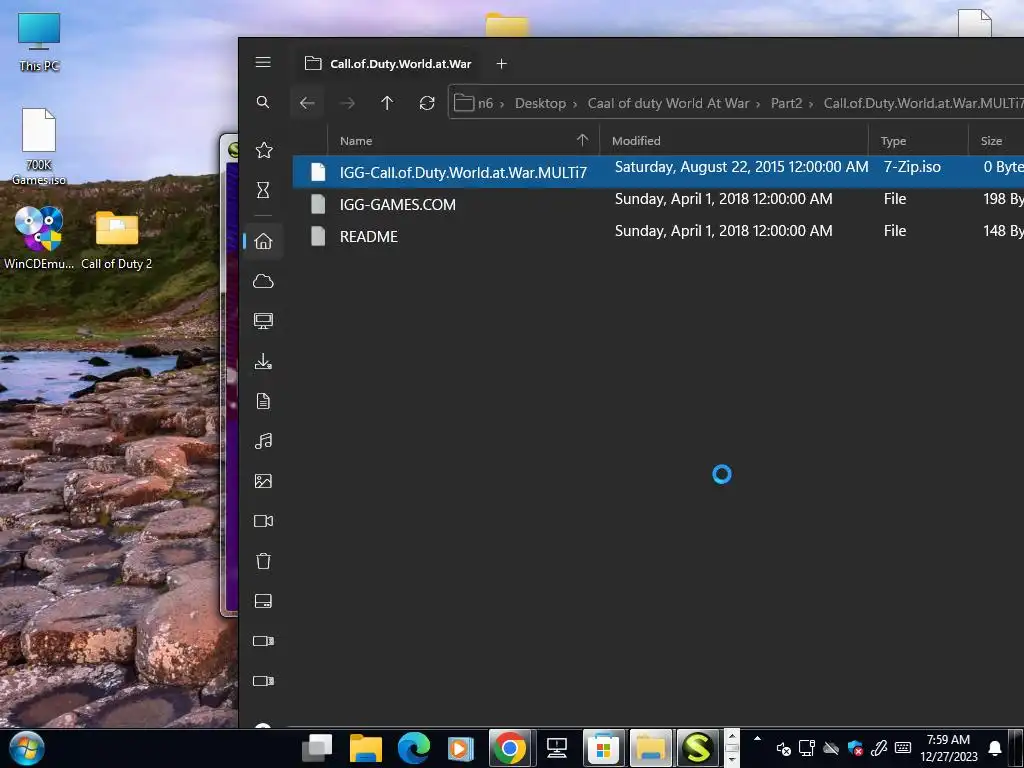Navigate to Desktop in the breadcrumb
Image resolution: width=1024 pixels, height=768 pixels.
(540, 103)
